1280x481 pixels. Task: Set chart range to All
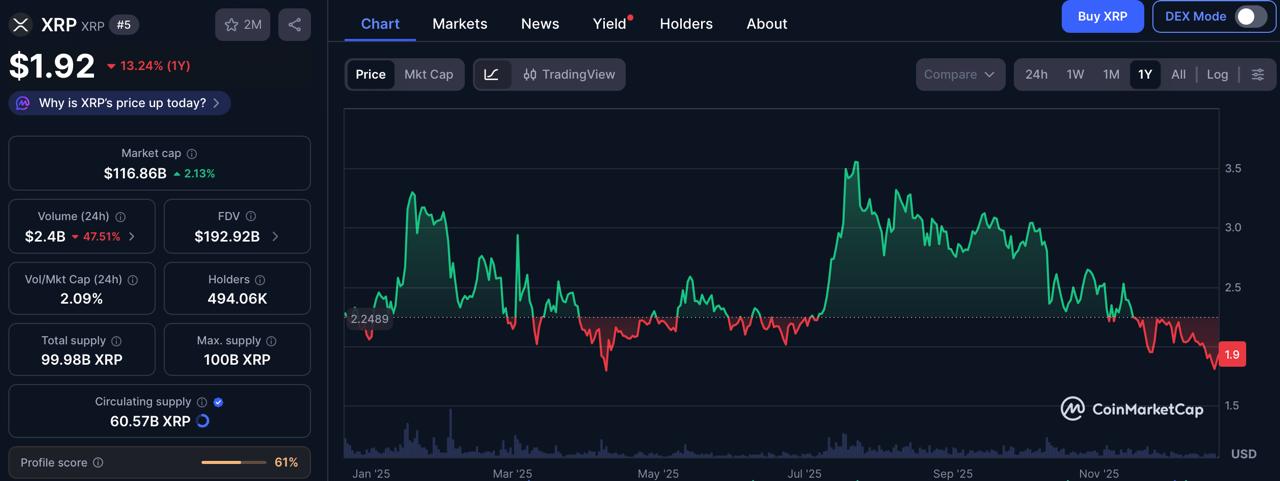(x=1179, y=75)
